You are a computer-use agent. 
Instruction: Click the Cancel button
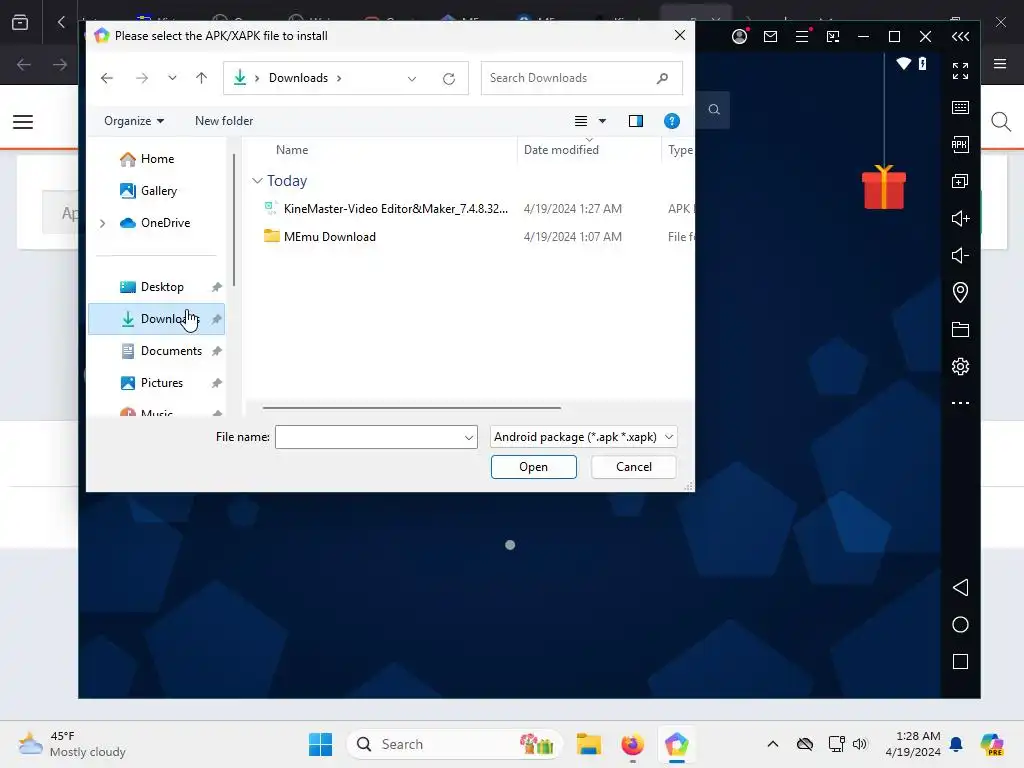(633, 467)
